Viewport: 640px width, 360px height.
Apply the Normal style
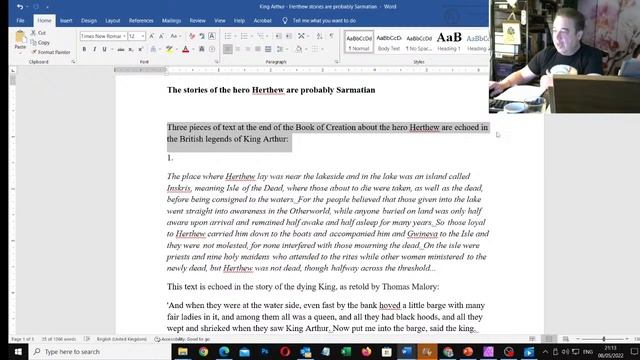point(359,42)
